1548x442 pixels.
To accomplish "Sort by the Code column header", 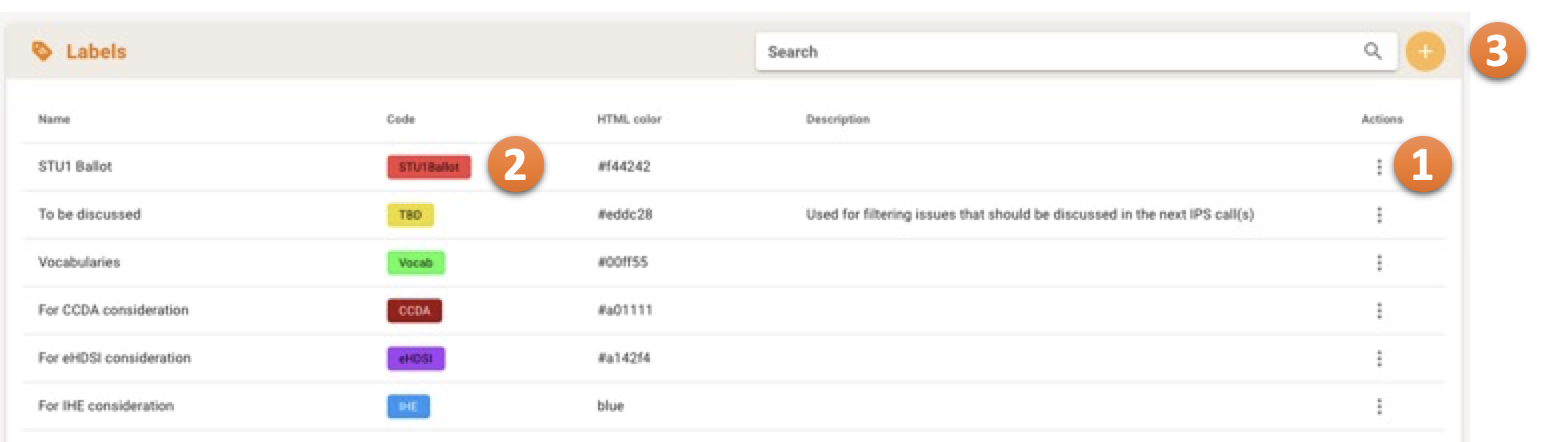I will (400, 120).
